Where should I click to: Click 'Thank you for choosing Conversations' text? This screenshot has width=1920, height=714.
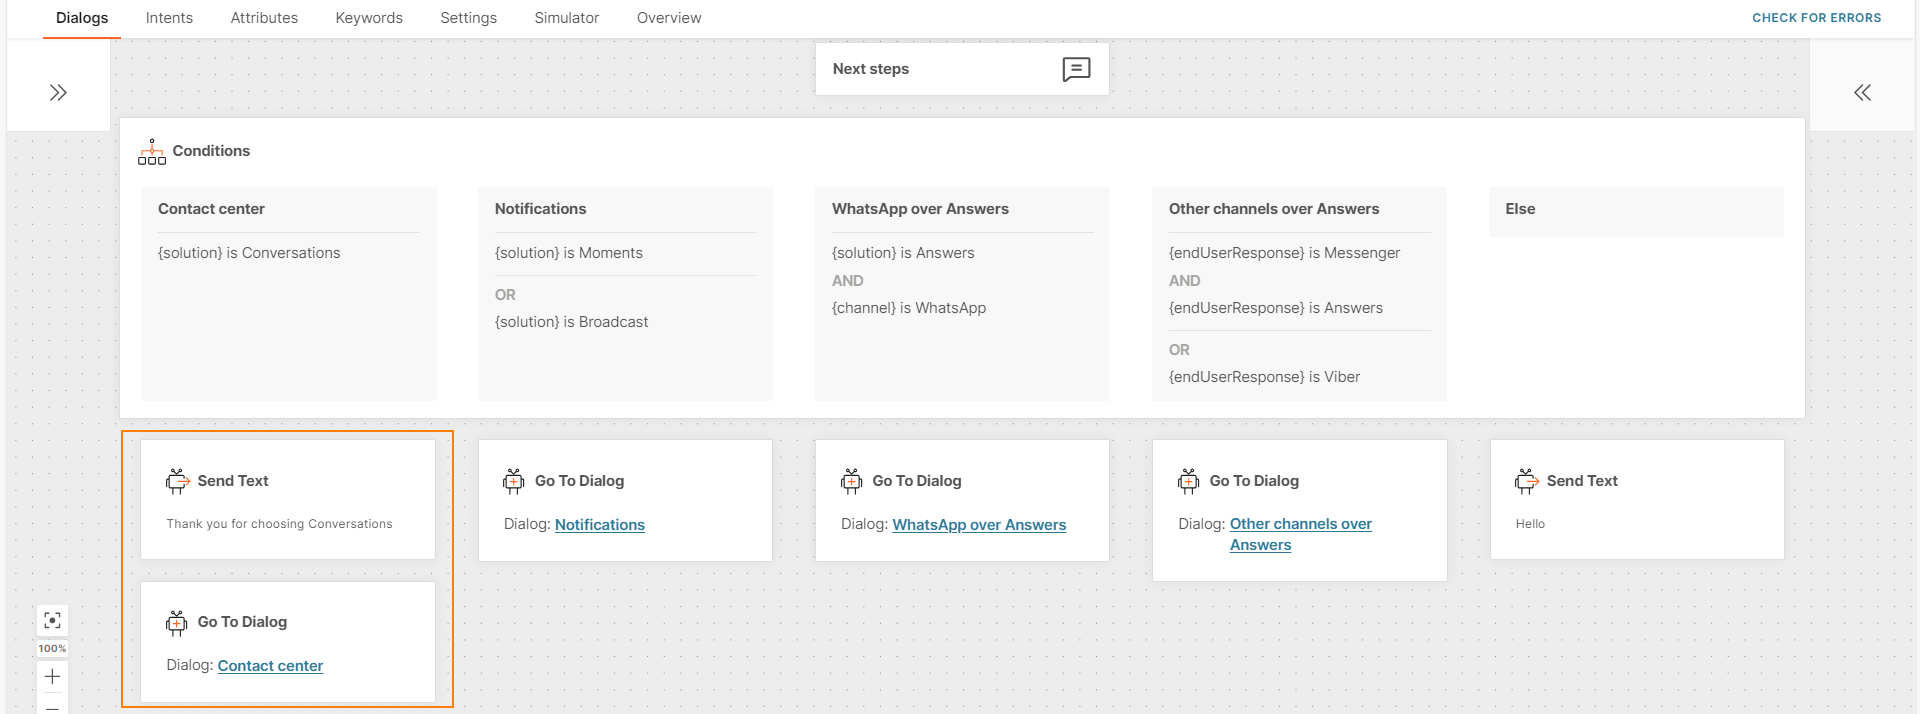(x=279, y=524)
